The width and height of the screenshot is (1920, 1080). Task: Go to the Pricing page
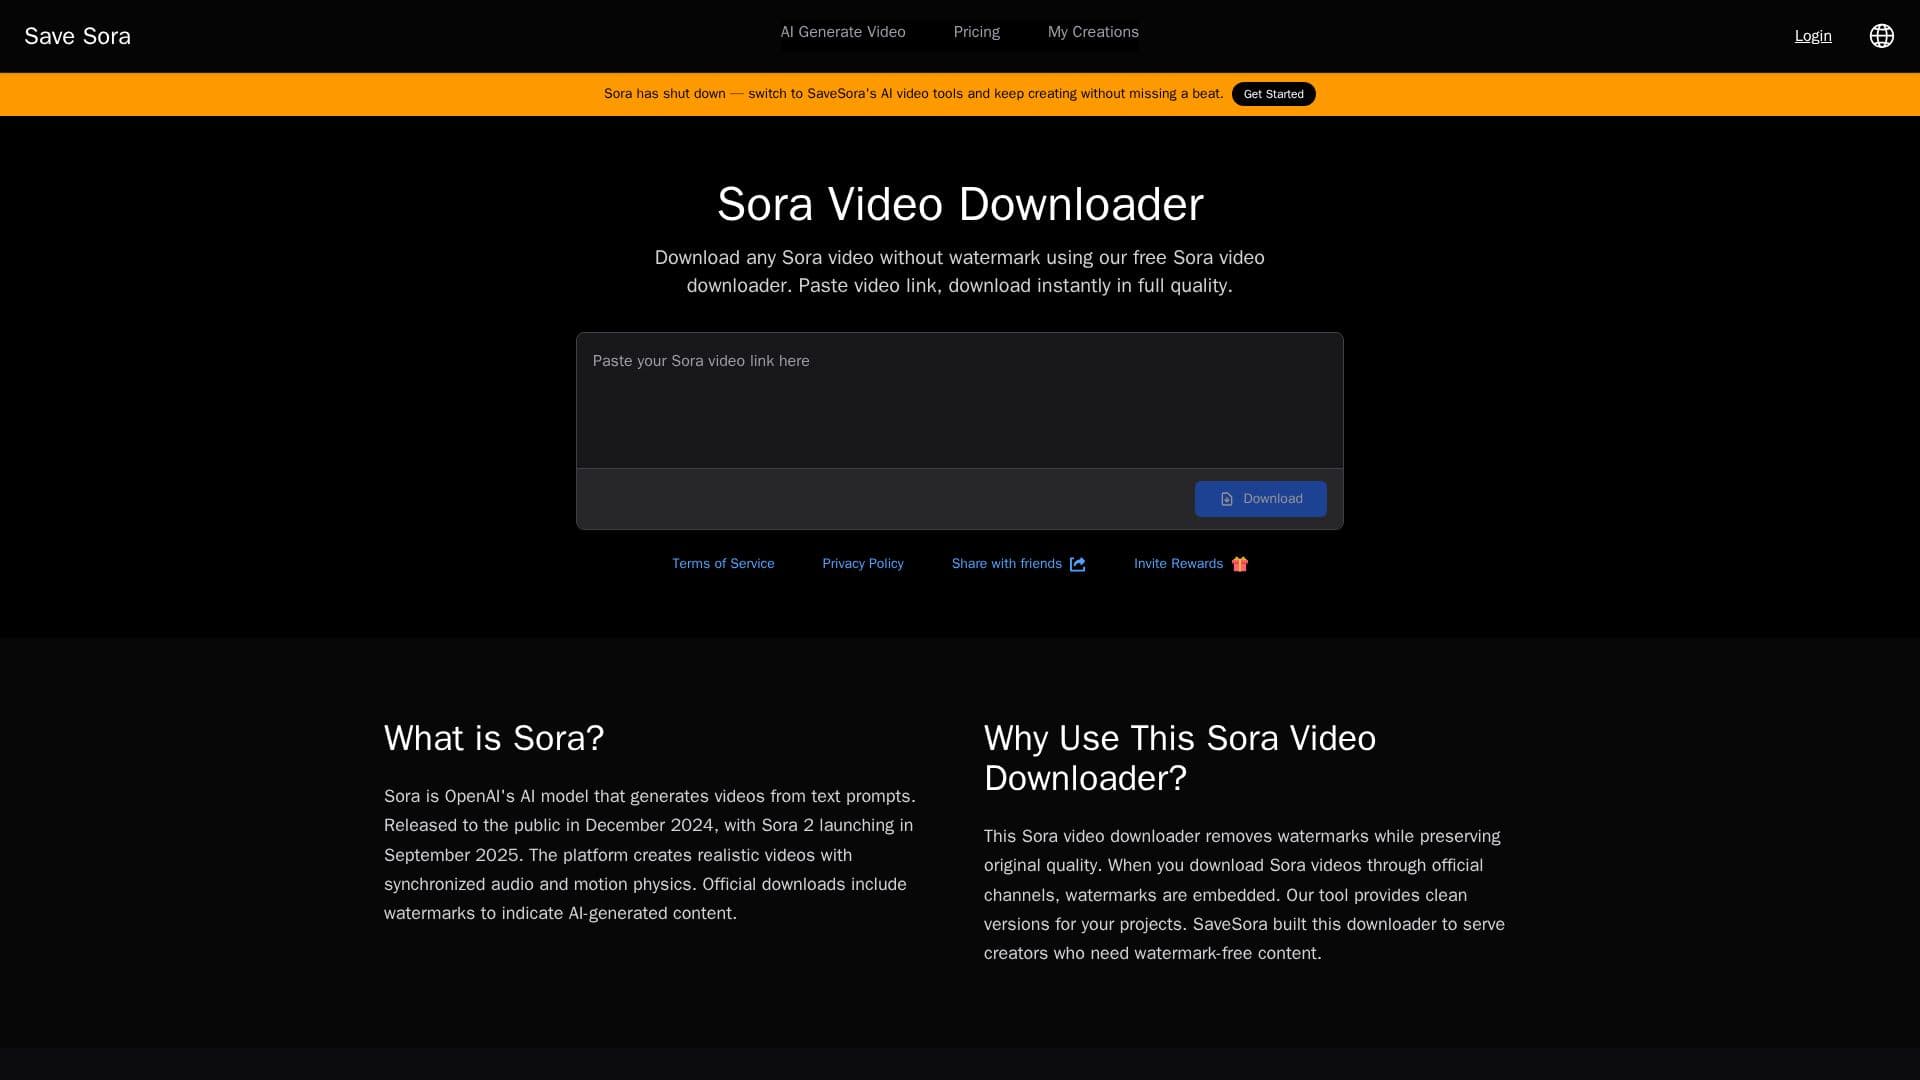976,32
